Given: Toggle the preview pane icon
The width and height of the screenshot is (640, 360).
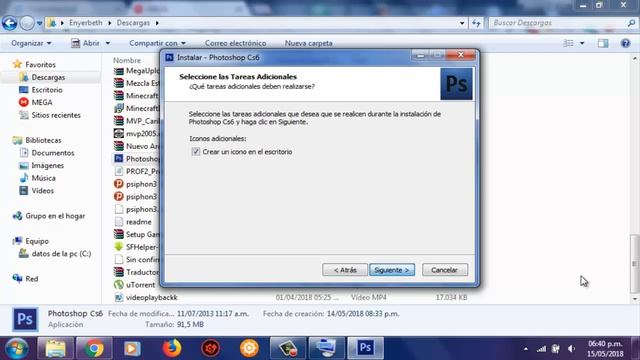Looking at the screenshot, I should 603,43.
